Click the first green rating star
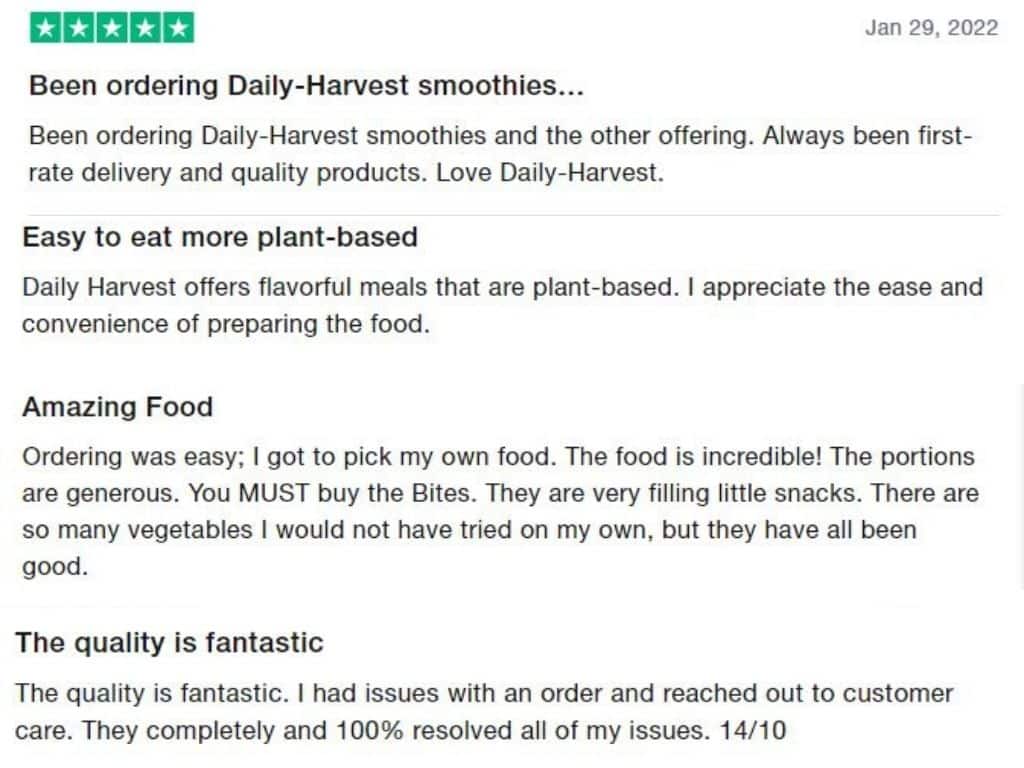 46,28
